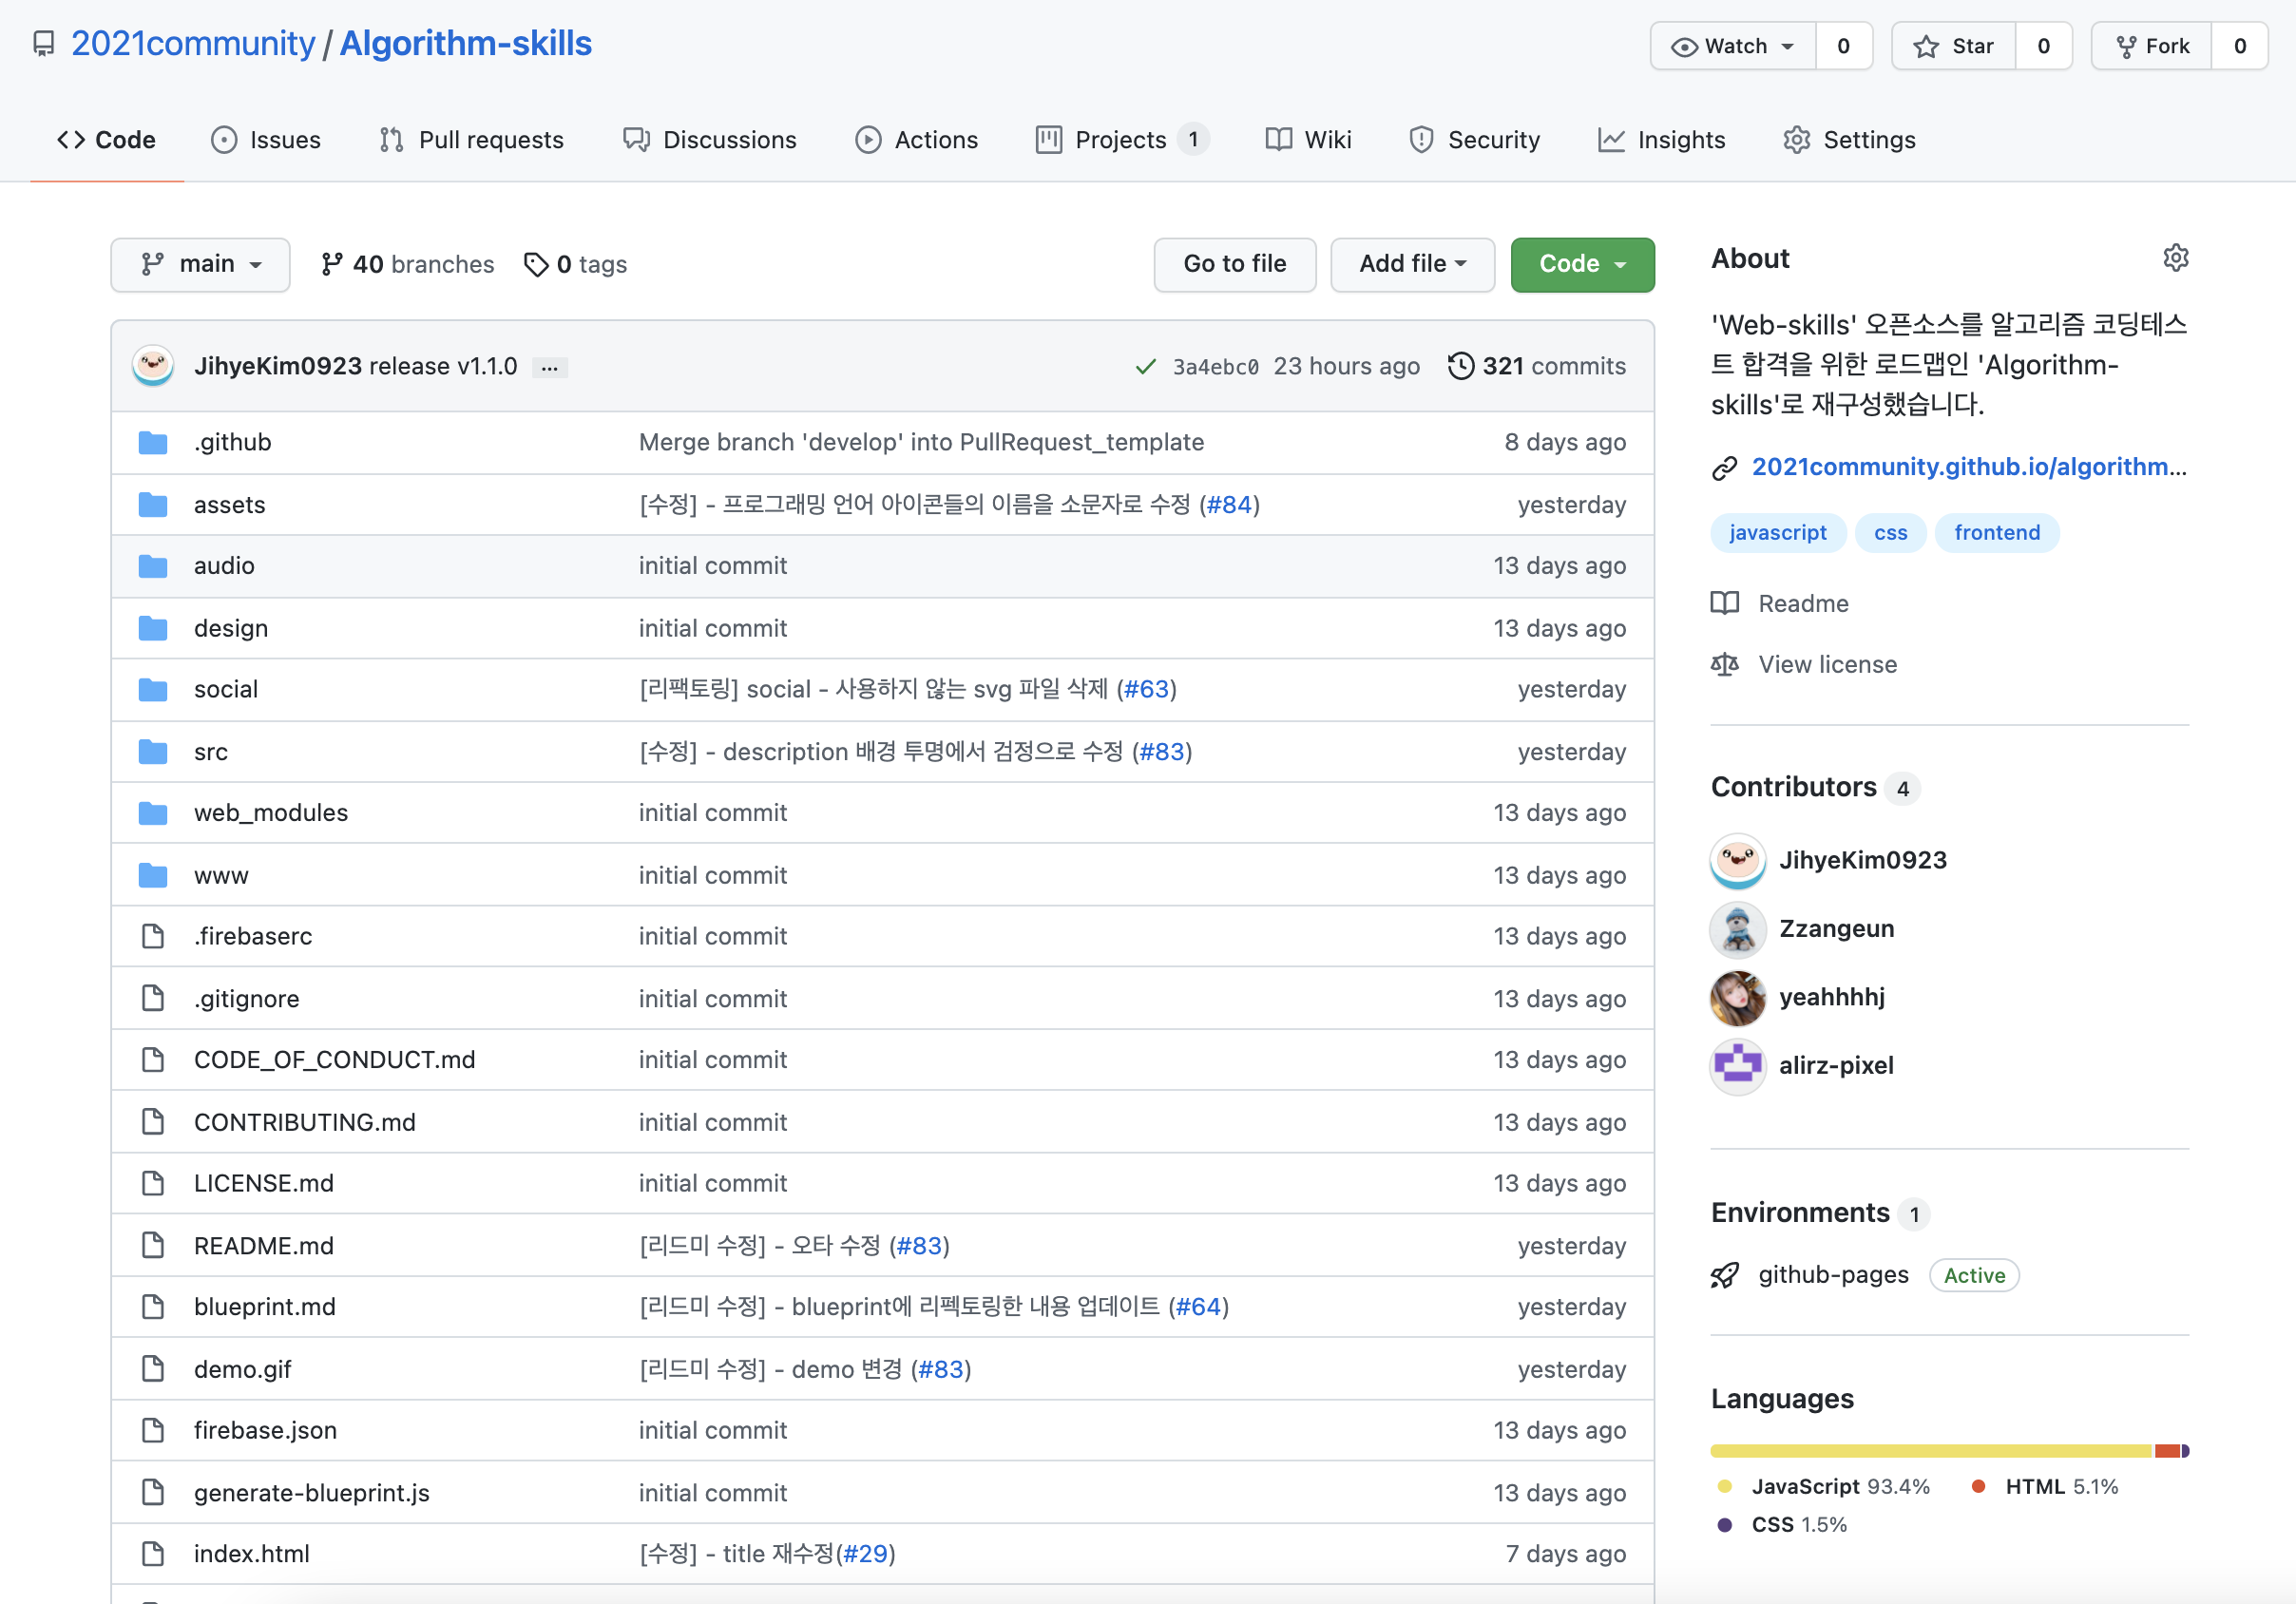Screen dimensions: 2296x1604
Task: Click the red HTML segment of language bar
Action: point(2167,1450)
